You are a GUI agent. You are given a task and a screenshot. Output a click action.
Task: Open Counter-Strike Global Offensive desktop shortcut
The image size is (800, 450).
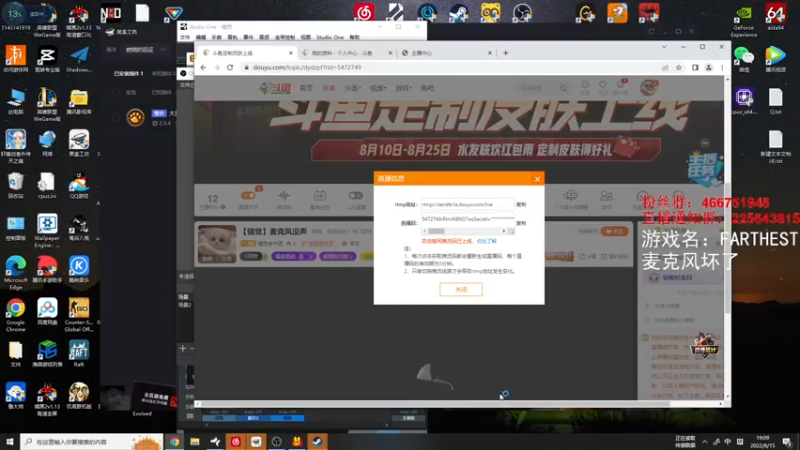(x=79, y=315)
